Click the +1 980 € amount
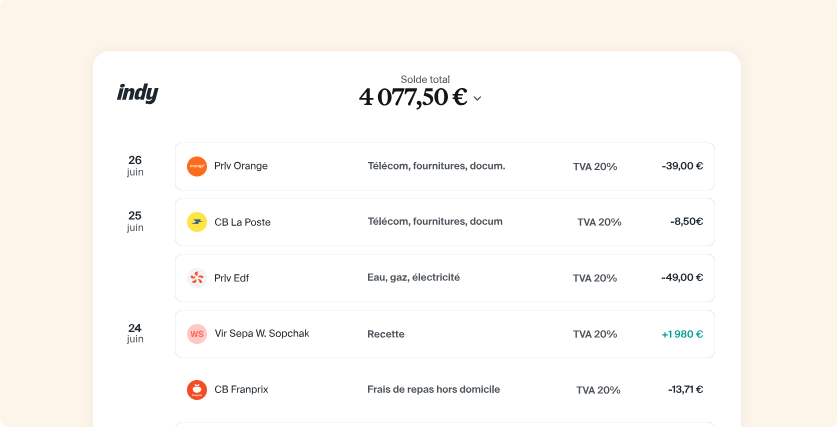This screenshot has height=427, width=837. point(682,334)
